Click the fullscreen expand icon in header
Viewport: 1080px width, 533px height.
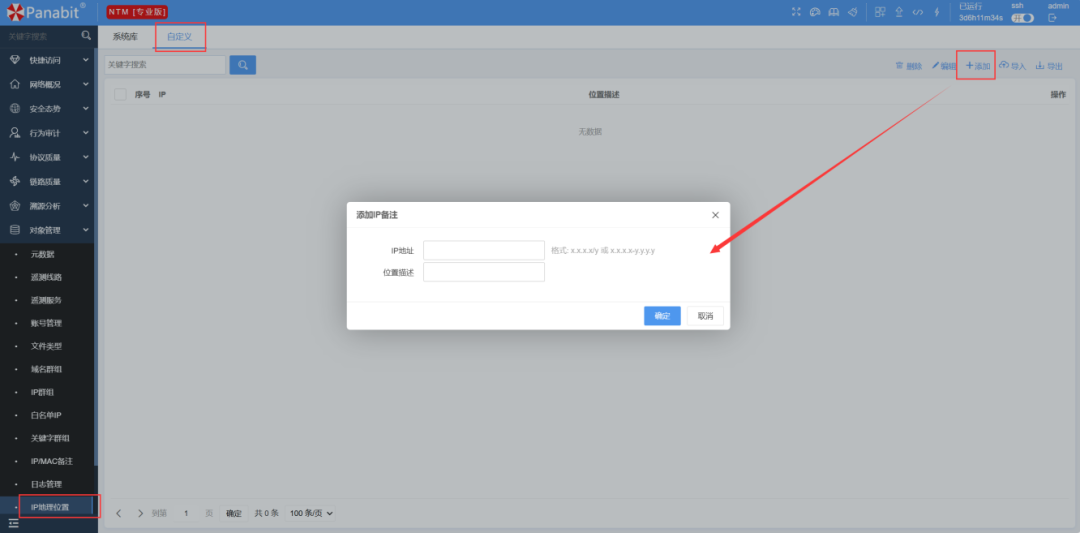pyautogui.click(x=796, y=12)
